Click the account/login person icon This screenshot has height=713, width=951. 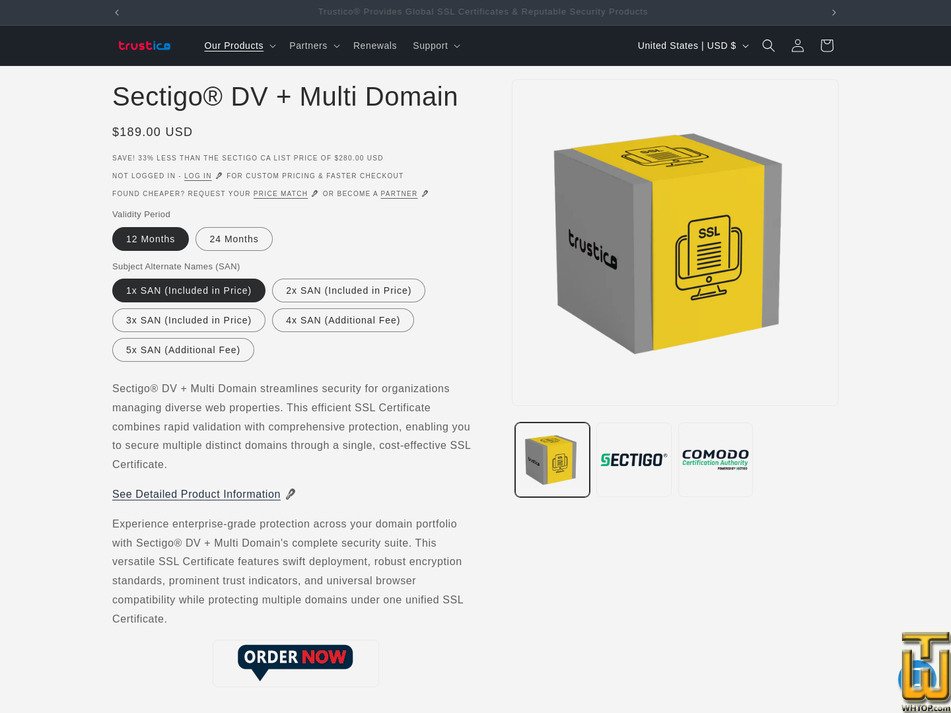(x=797, y=45)
